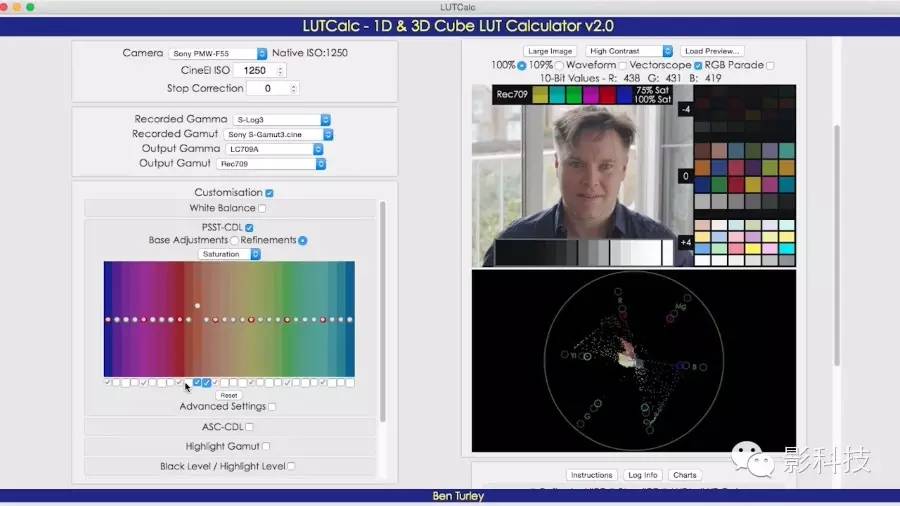Open the Camera dropdown showing Sony PMW-F55
Image resolution: width=900 pixels, height=506 pixels.
coord(218,53)
